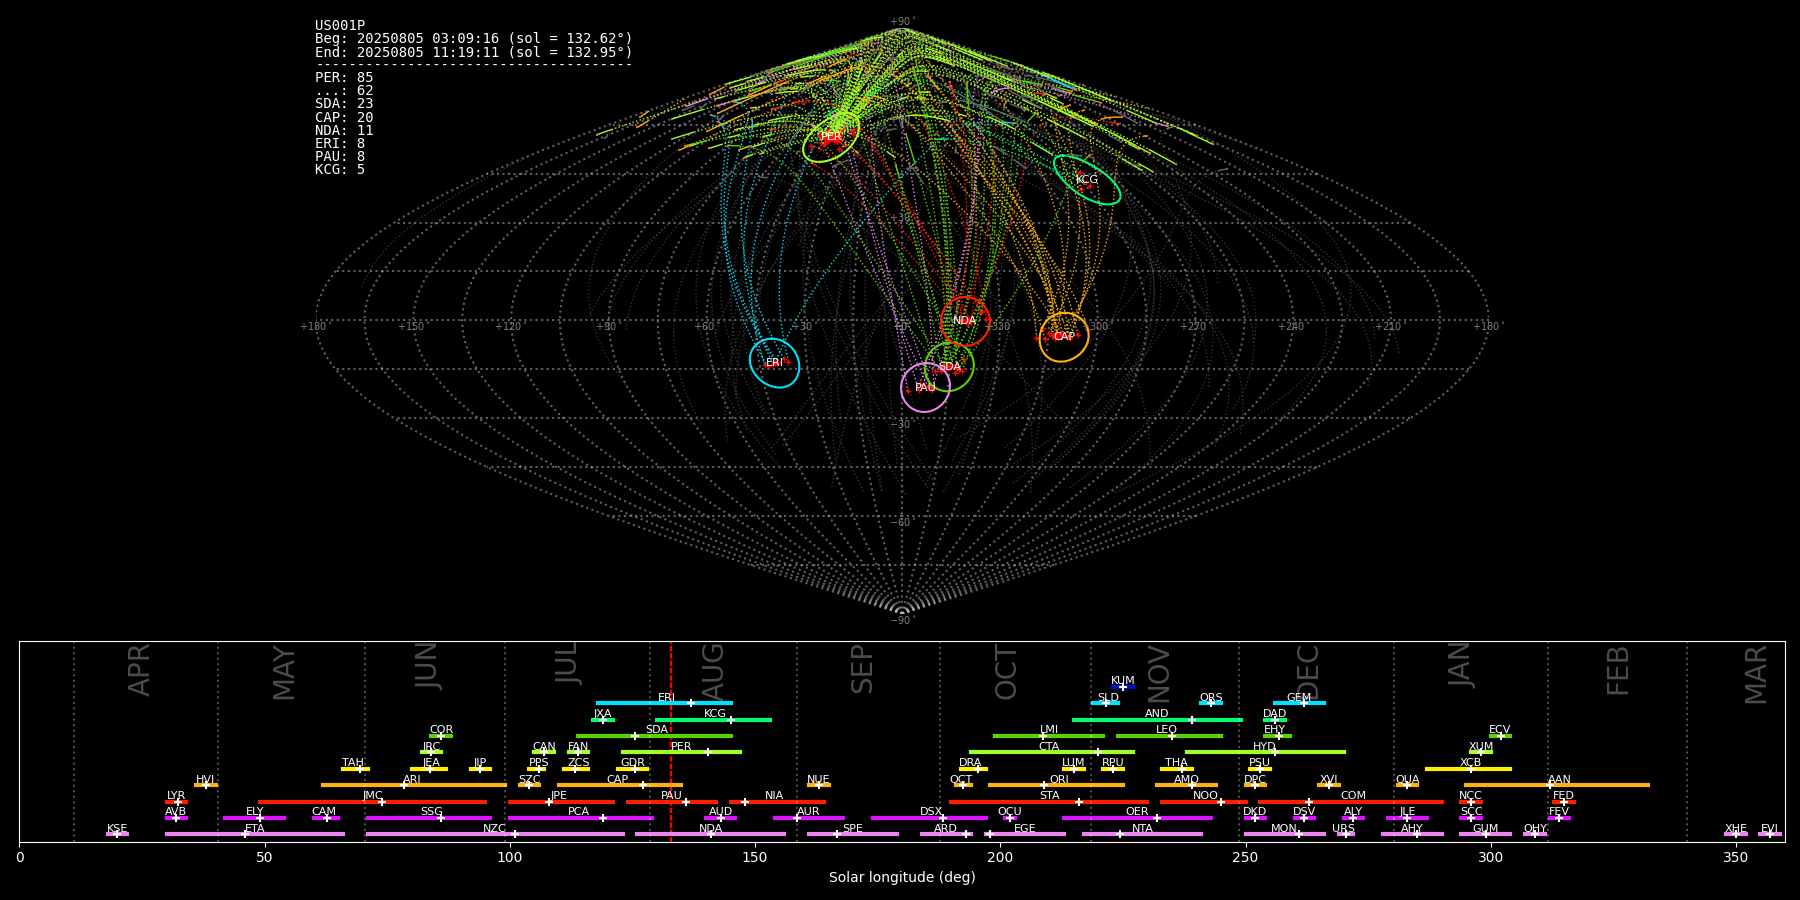The image size is (1800, 900).
Task: Select the yellow XCB shower bar
Action: pos(1468,769)
